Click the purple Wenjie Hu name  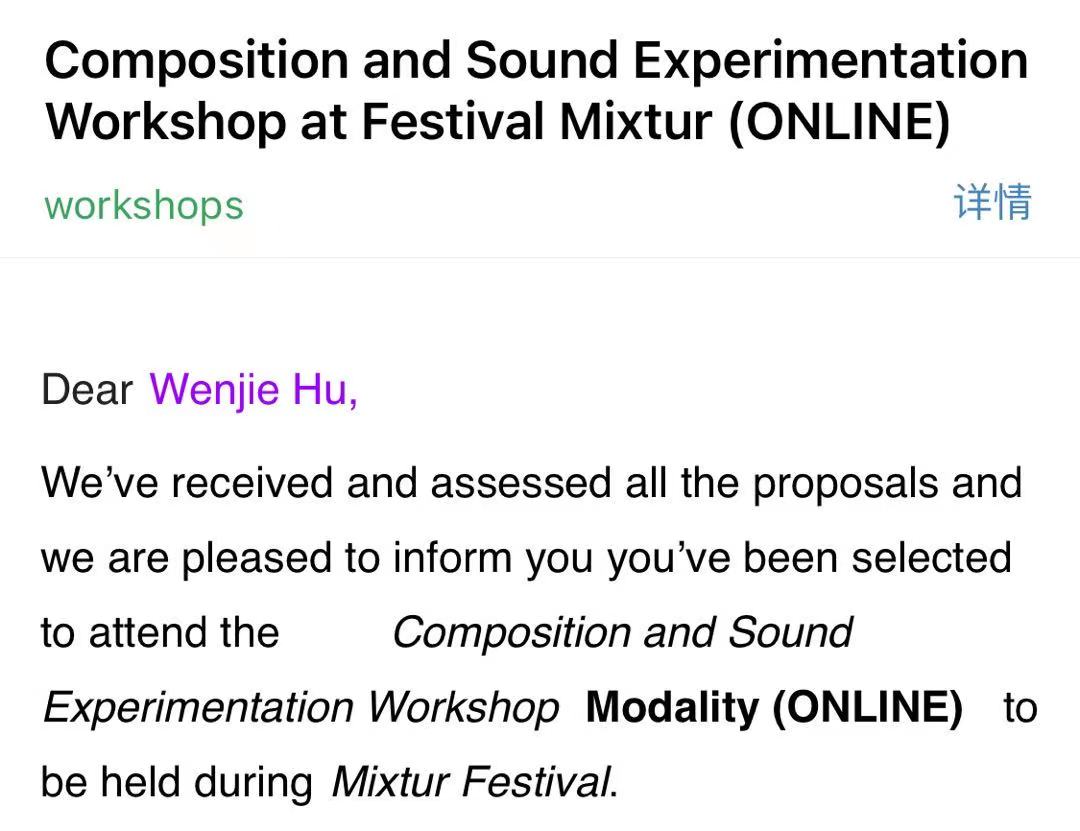[x=253, y=389]
